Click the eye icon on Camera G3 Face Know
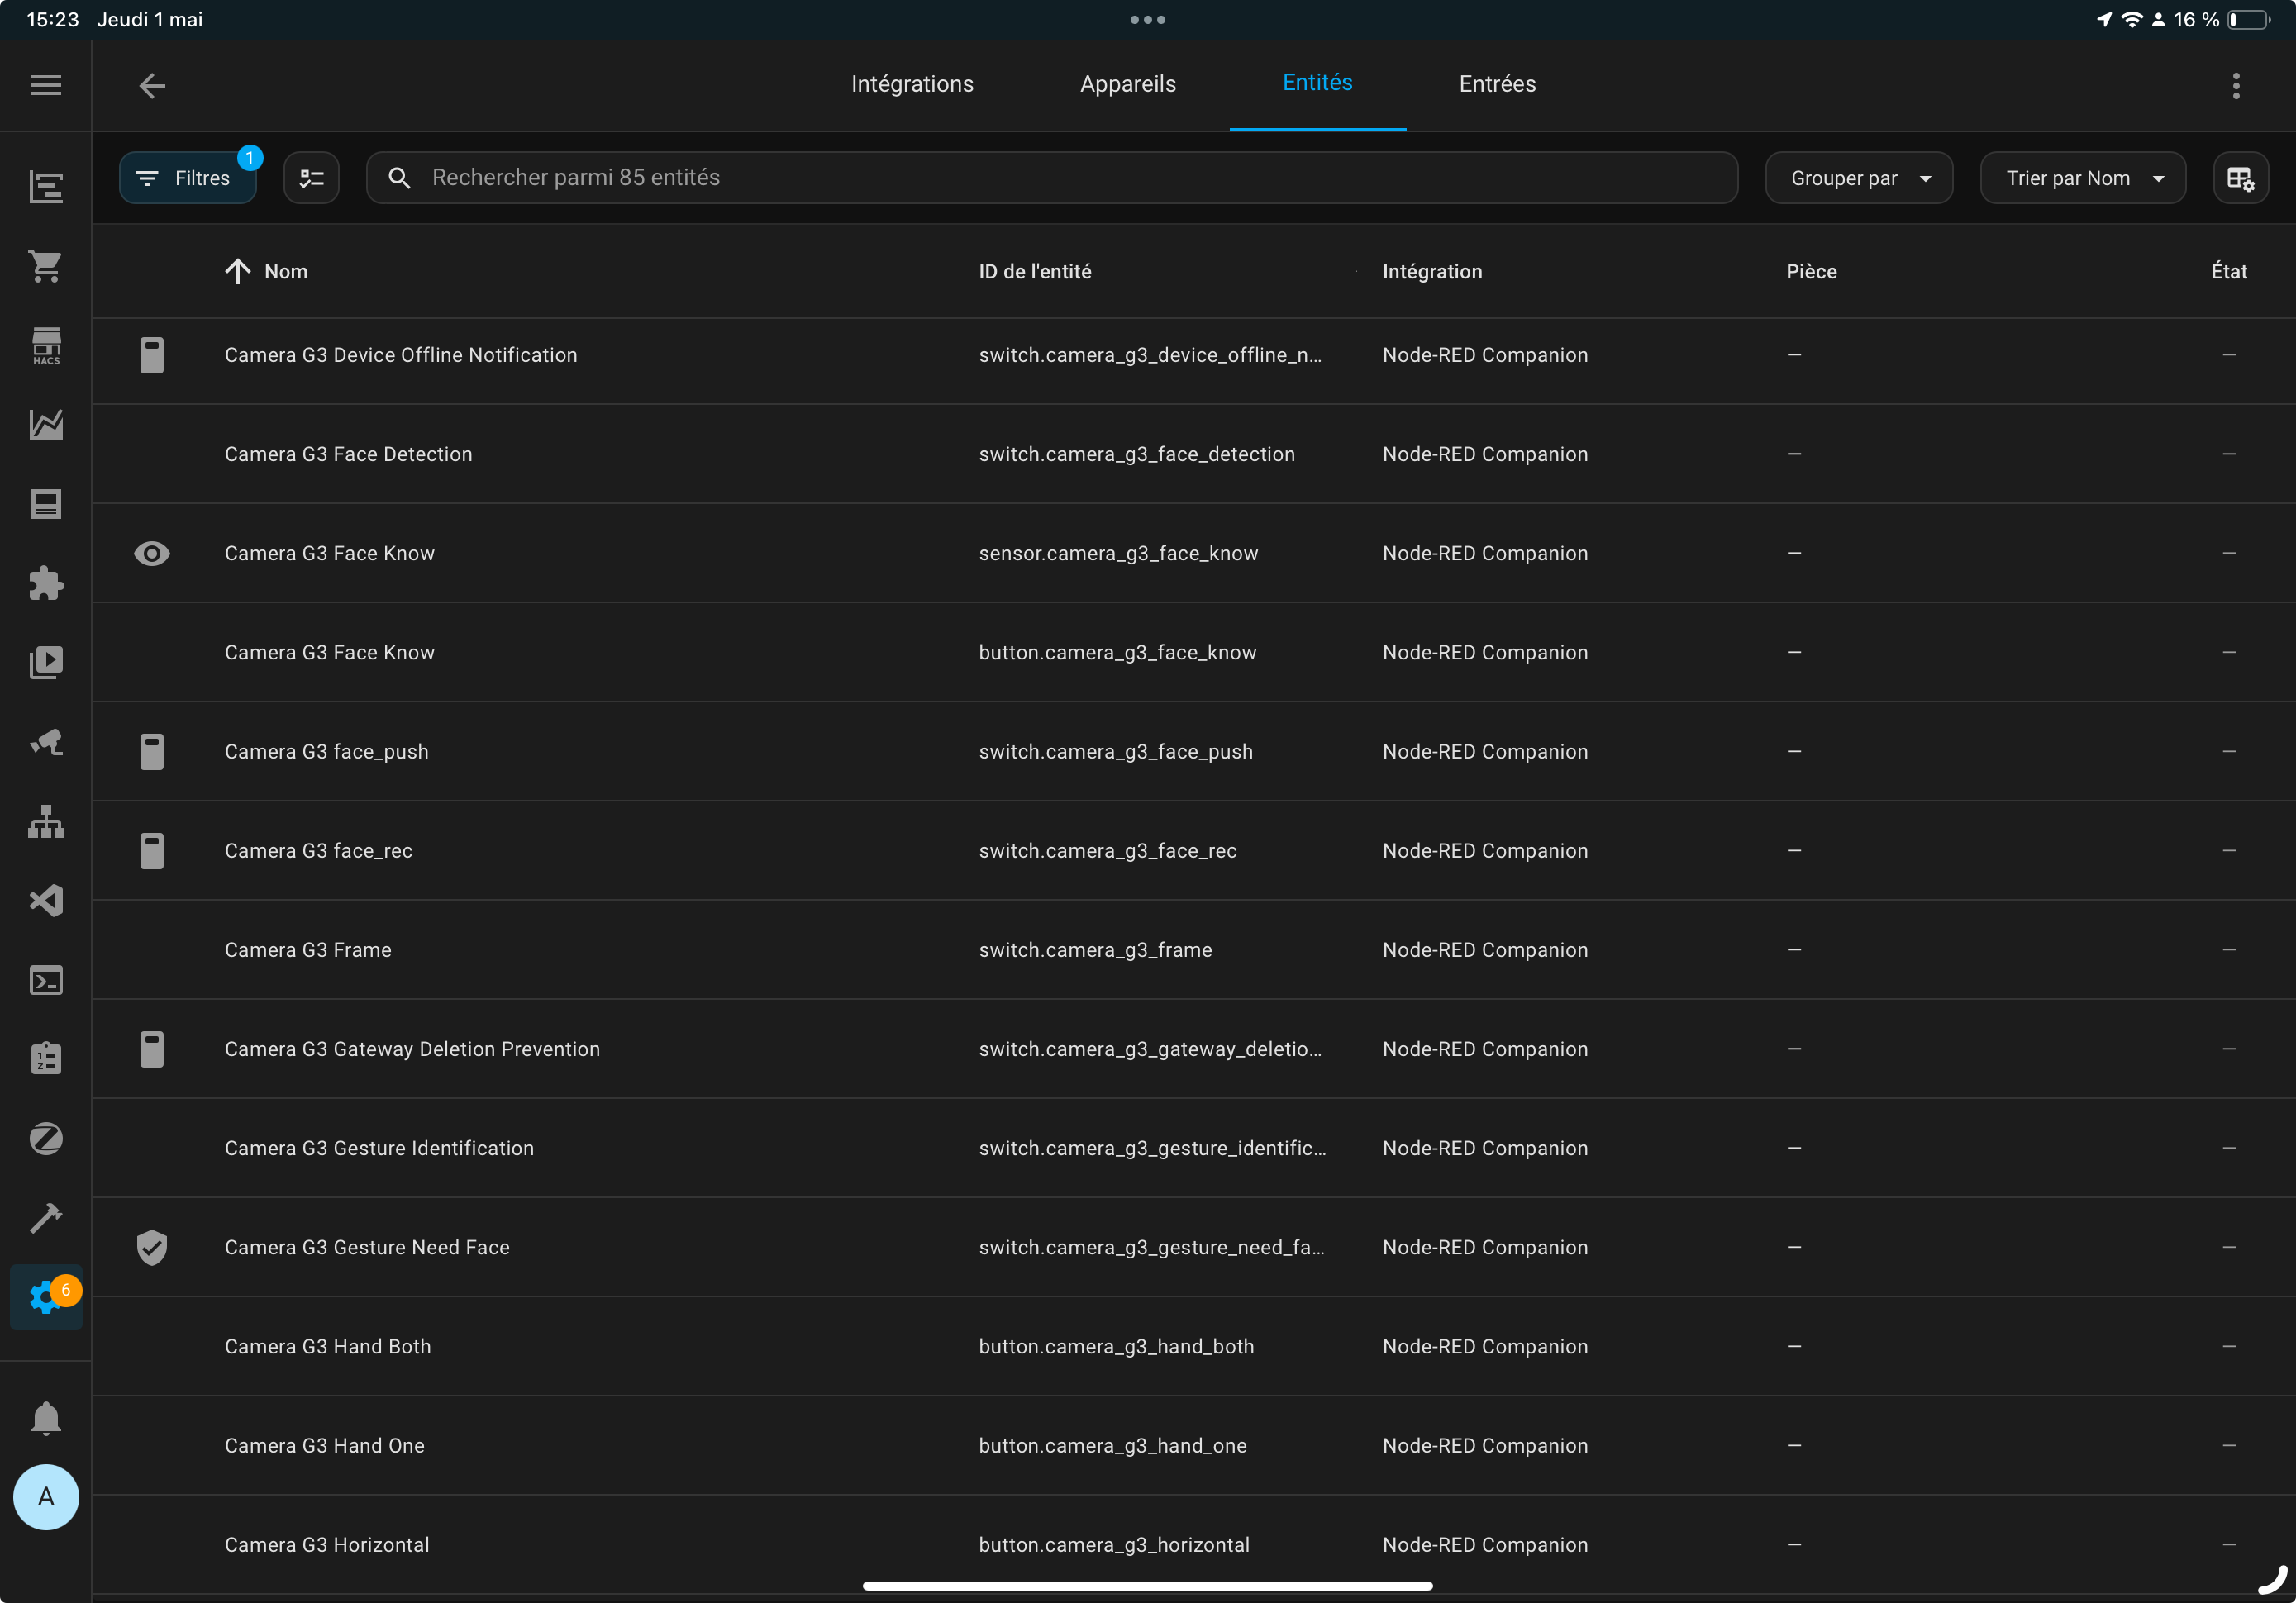The image size is (2296, 1603). pos(152,553)
